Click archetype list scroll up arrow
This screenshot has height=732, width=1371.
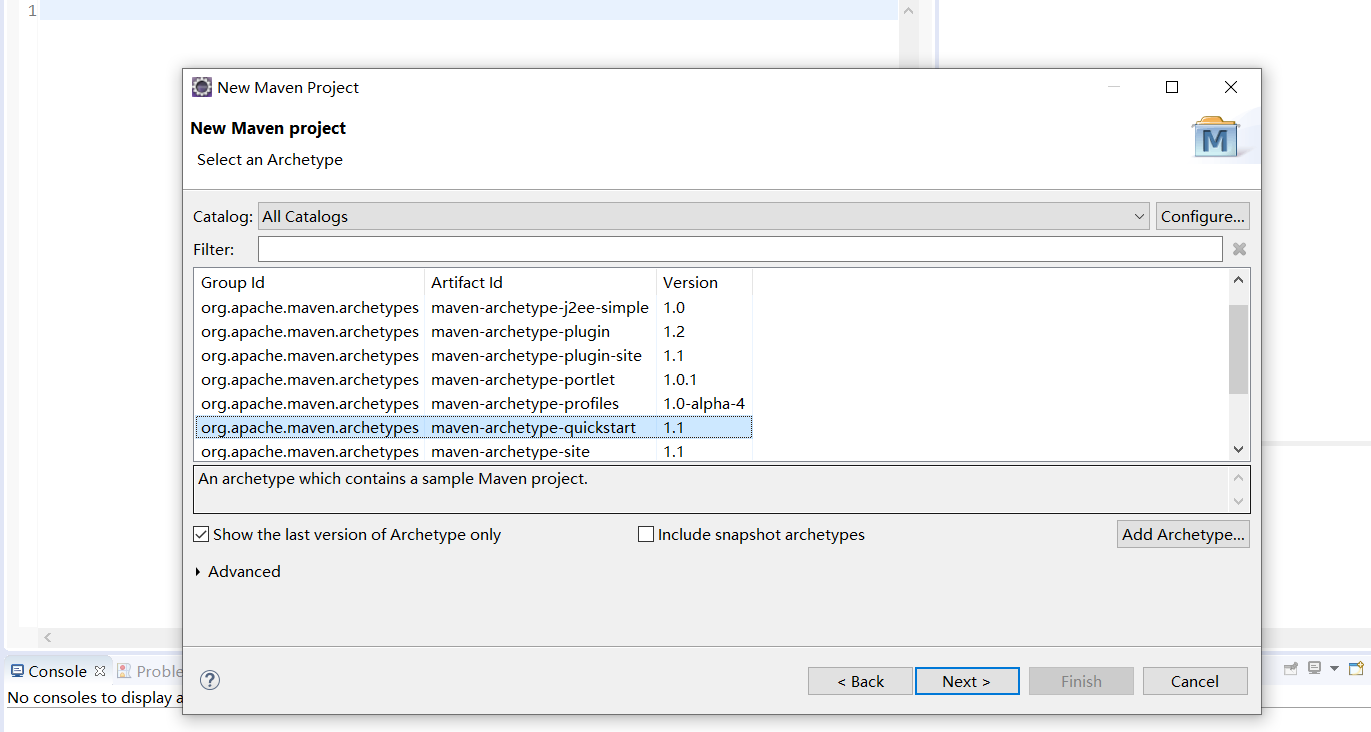click(x=1239, y=281)
